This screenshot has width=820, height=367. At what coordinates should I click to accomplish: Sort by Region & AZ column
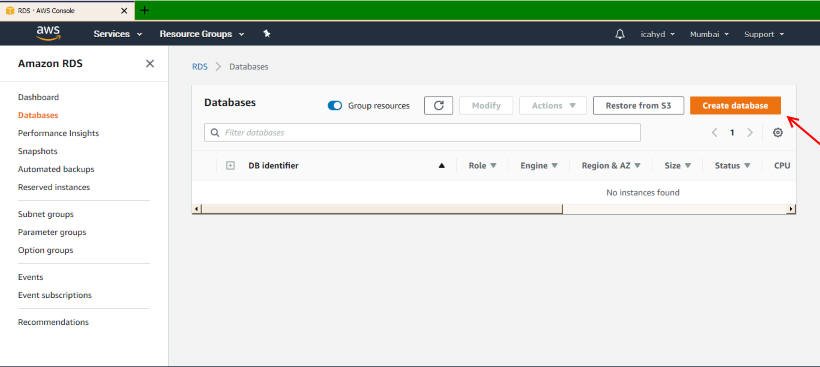611,166
